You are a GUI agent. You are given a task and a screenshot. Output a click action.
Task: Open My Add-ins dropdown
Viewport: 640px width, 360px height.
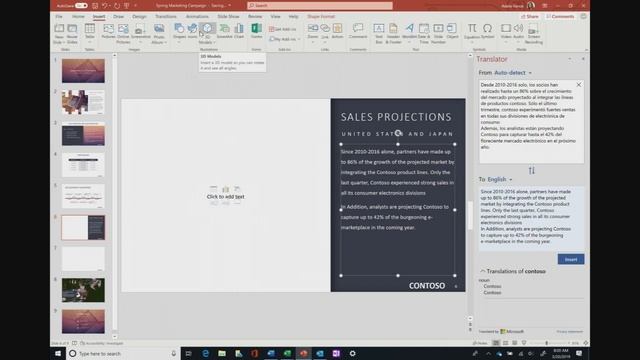tap(284, 39)
